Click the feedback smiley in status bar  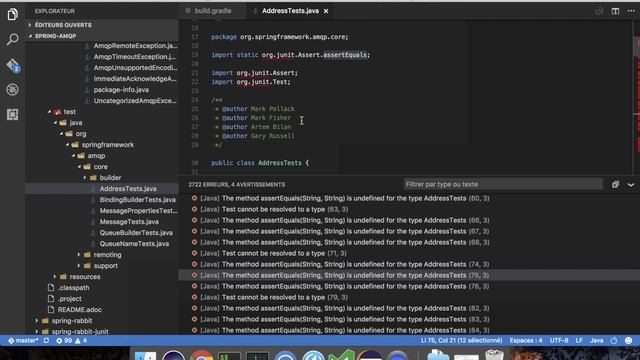click(629, 340)
